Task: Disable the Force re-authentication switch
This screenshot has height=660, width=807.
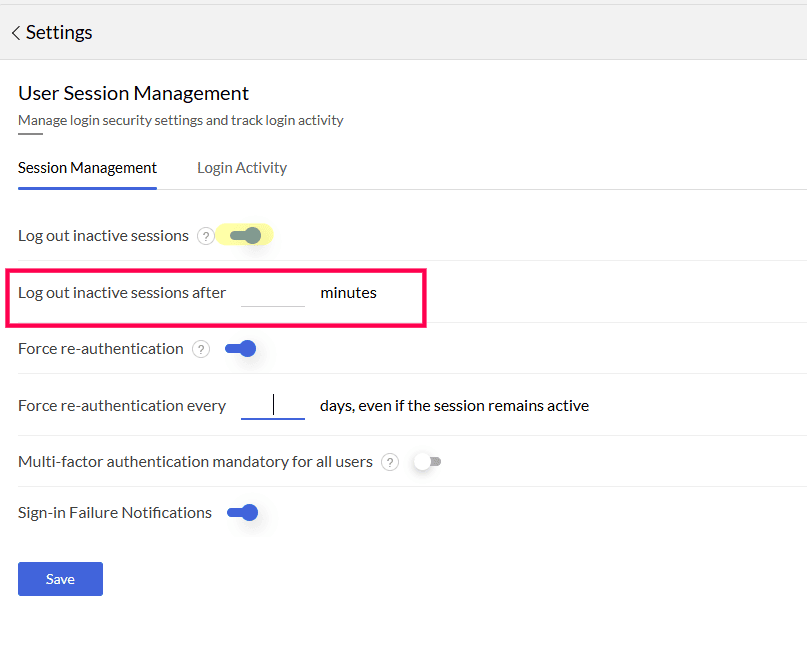Action: point(241,349)
